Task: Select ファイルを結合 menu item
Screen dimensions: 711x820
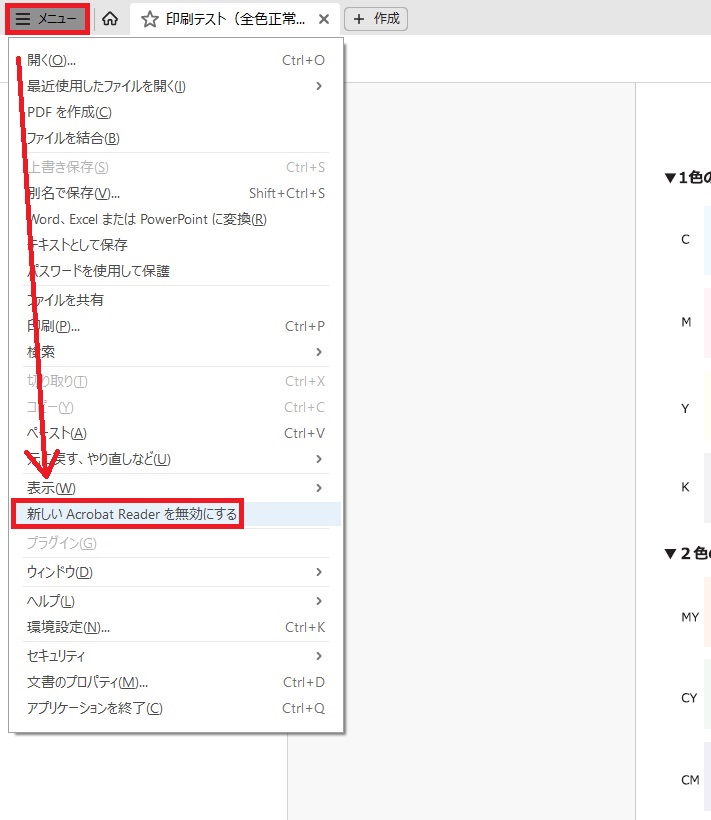Action: (x=73, y=138)
